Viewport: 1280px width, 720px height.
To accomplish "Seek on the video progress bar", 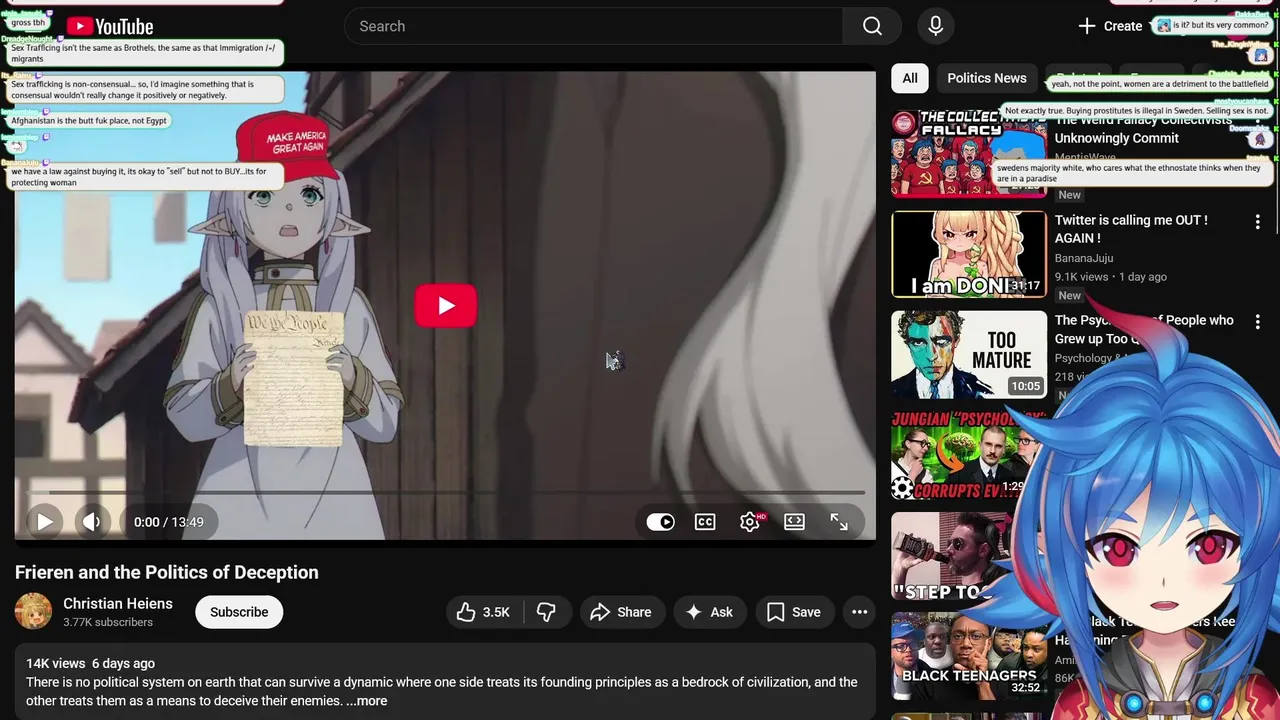I will coord(445,493).
